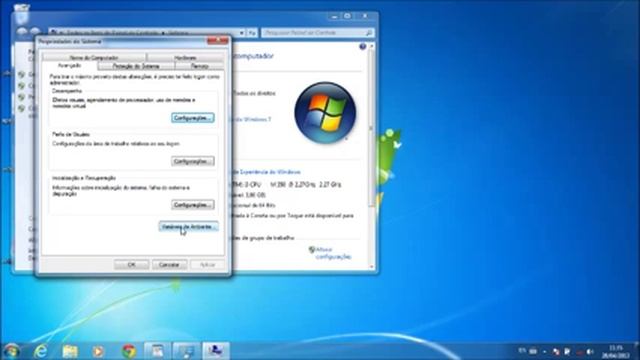Click the volume speaker icon in the tray

point(589,351)
